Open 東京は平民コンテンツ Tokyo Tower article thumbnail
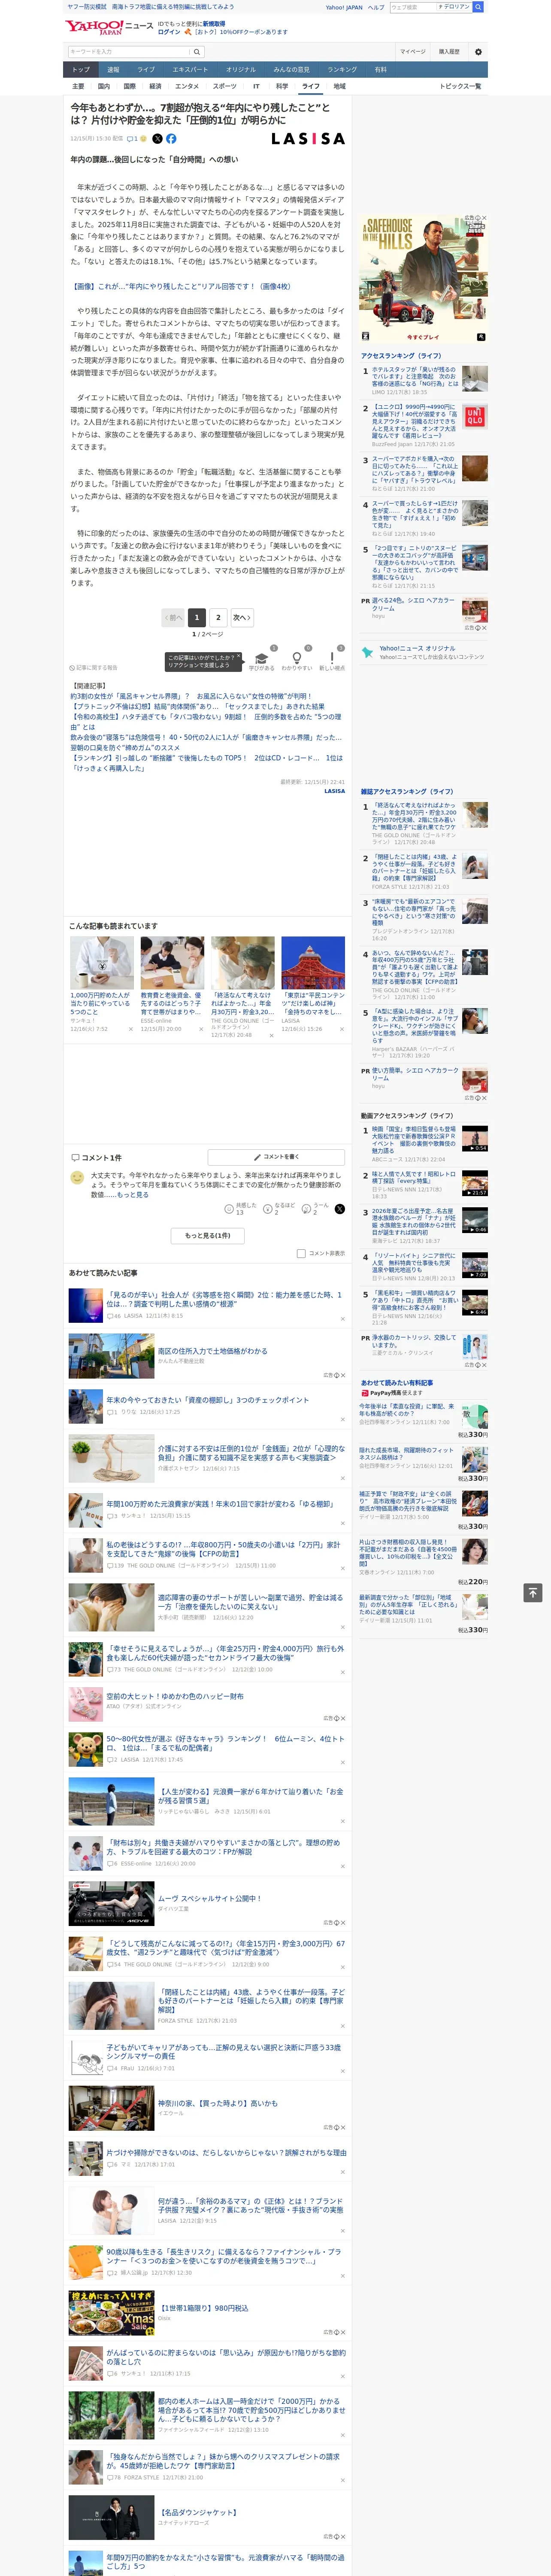Screen dimensions: 551x2576 pos(313,963)
